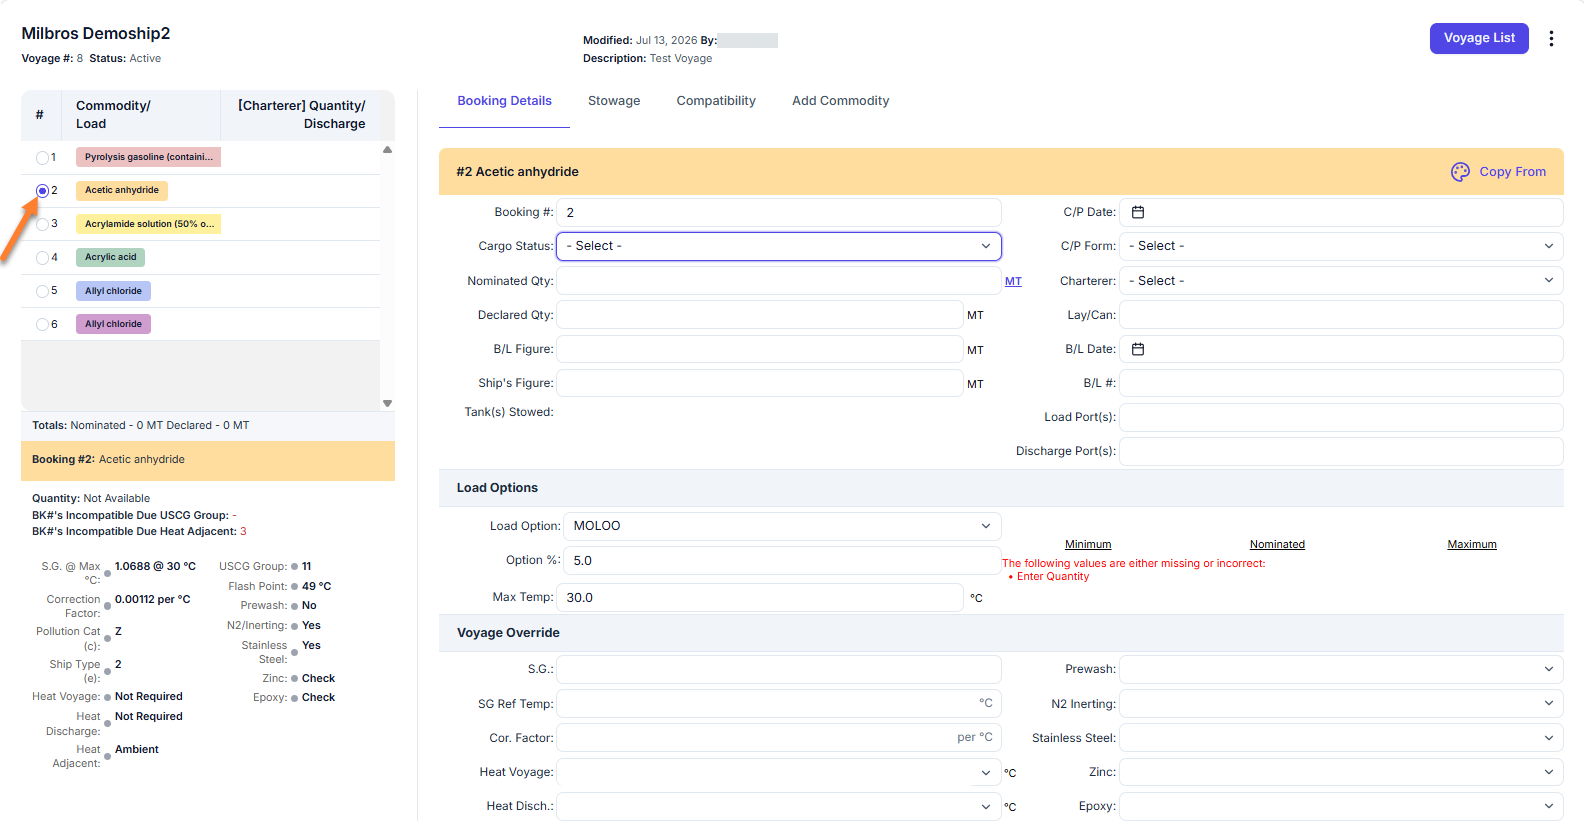
Task: Click the 'Booking #2: Acetic anhydride' summary bar
Action: point(208,460)
